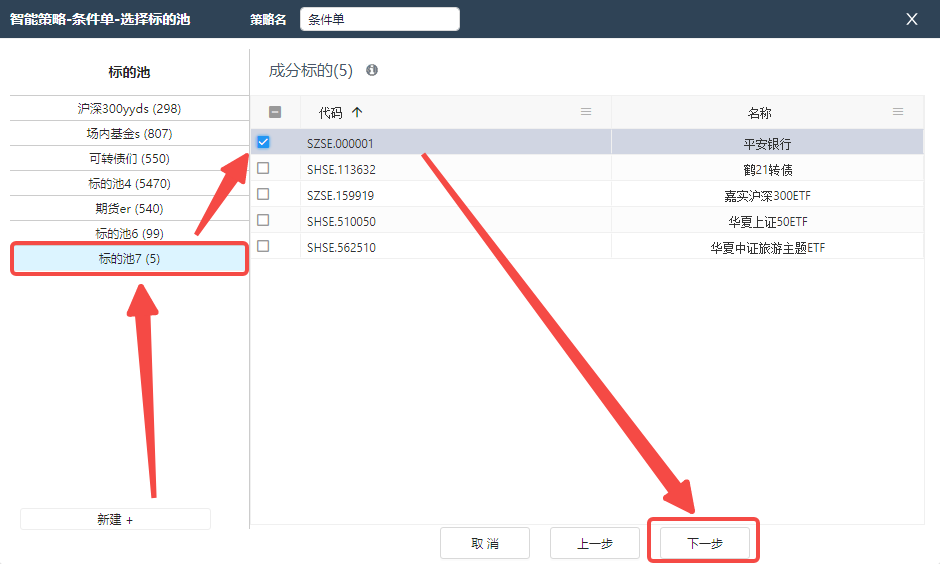Select the 可转债们 (550) pool

[x=129, y=159]
